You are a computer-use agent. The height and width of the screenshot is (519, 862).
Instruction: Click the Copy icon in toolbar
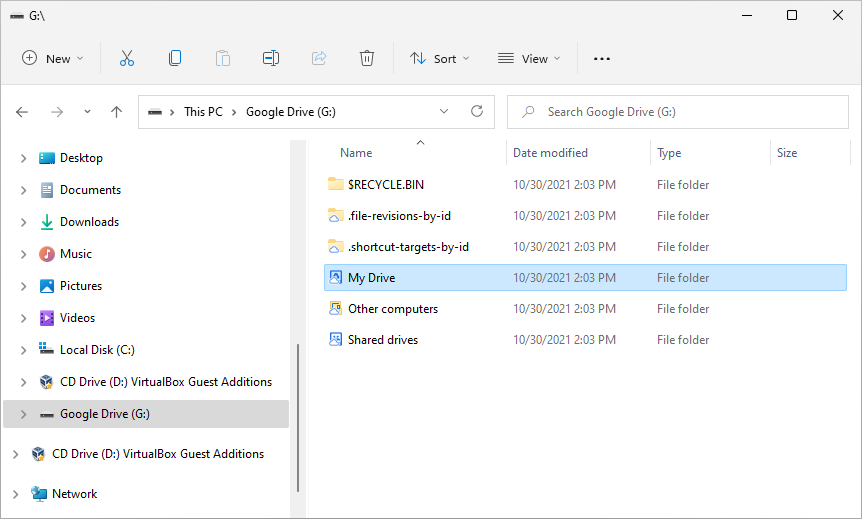tap(175, 58)
